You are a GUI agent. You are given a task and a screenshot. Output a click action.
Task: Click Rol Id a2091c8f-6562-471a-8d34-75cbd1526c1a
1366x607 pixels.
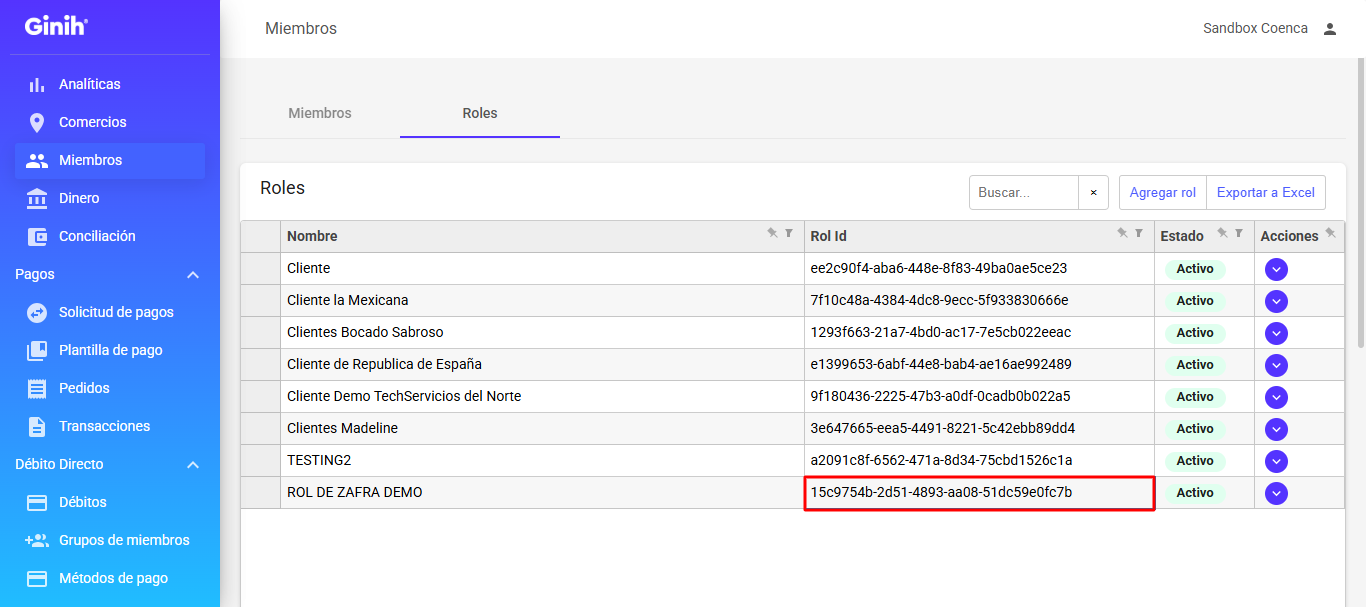click(979, 461)
